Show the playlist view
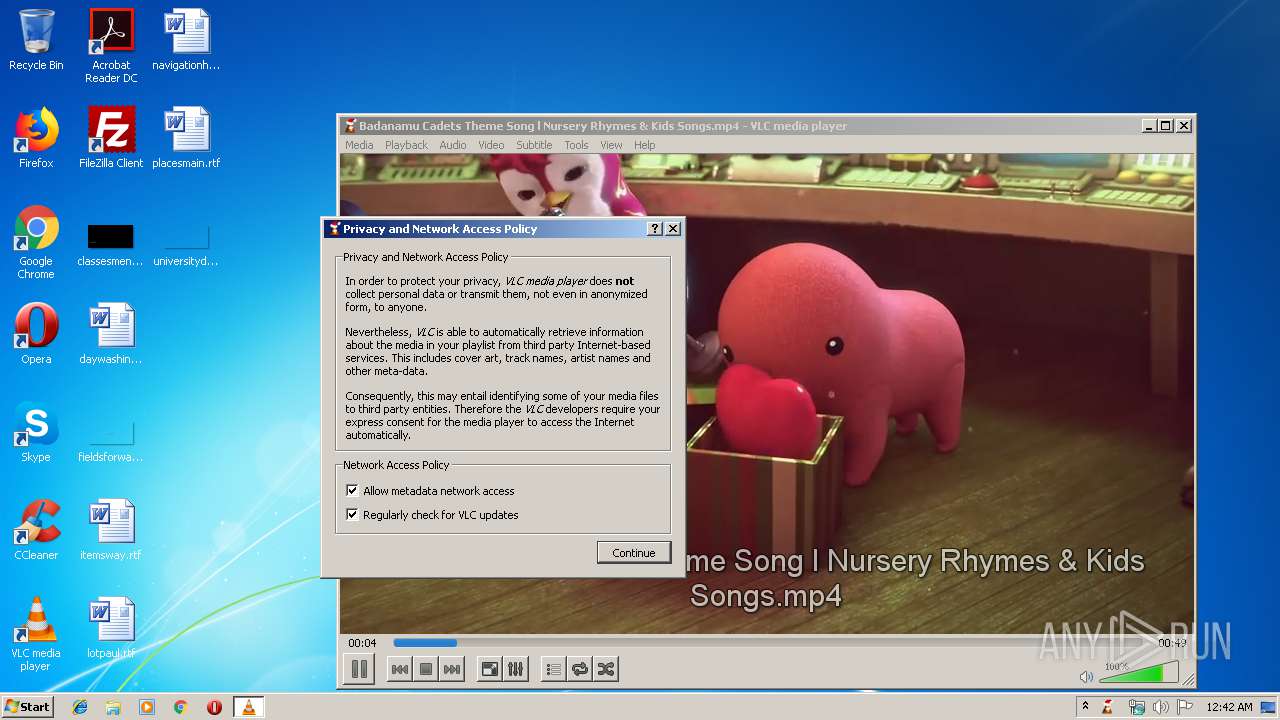 553,670
